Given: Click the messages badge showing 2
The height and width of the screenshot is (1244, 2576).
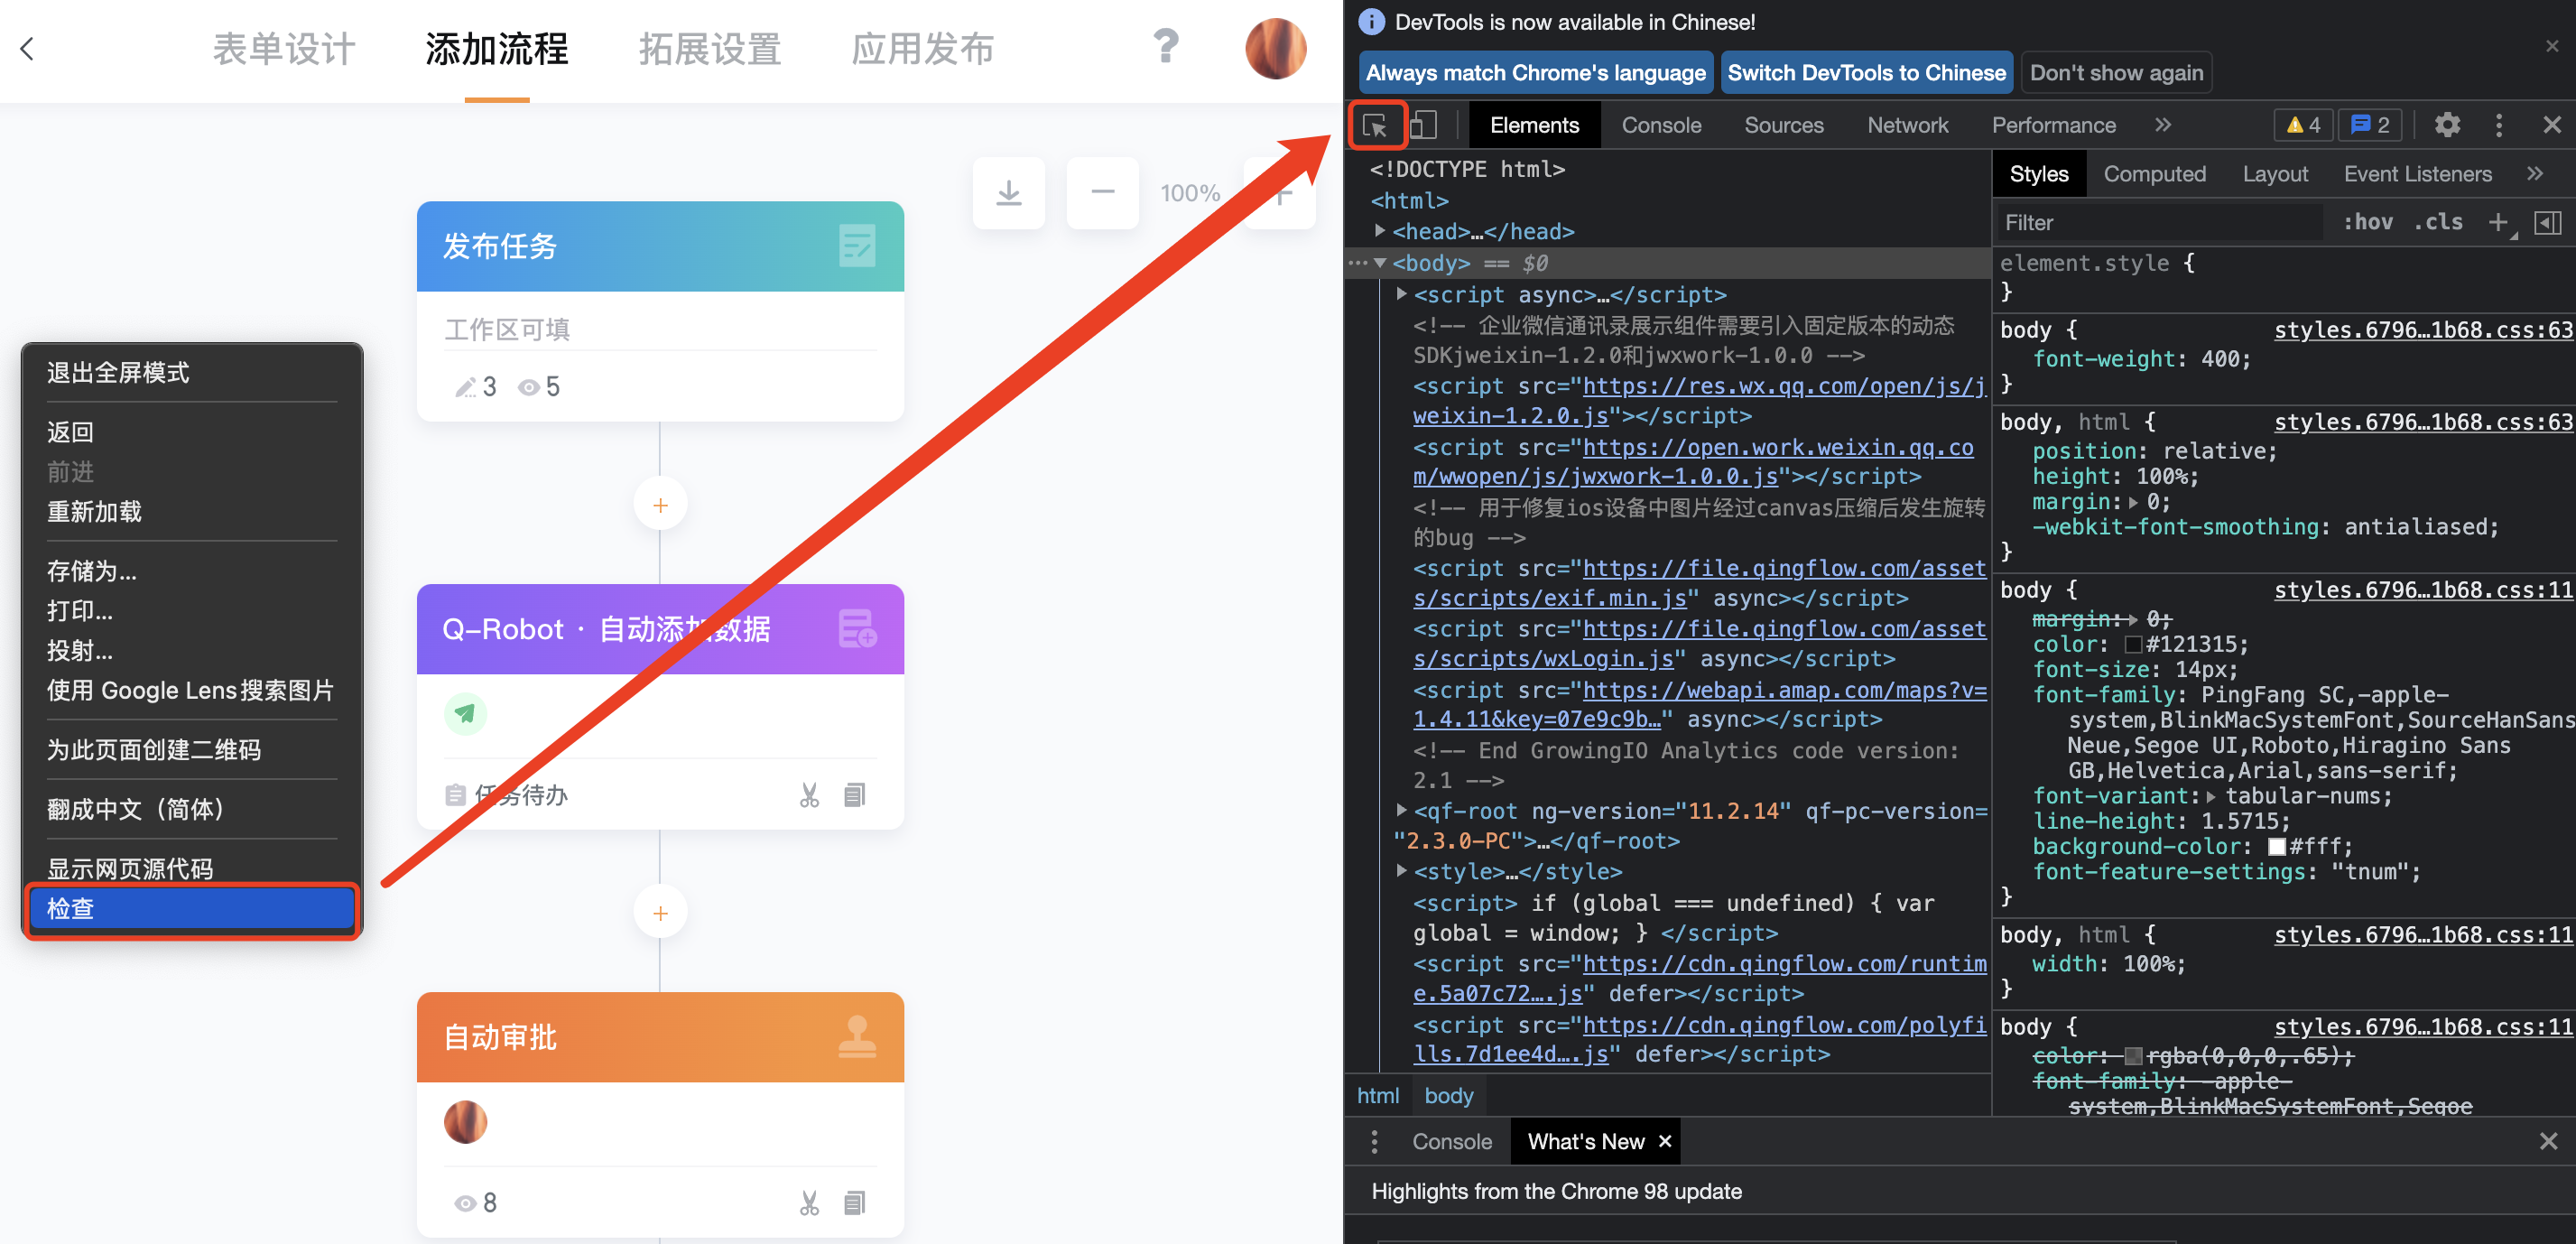Looking at the screenshot, I should pos(2370,125).
